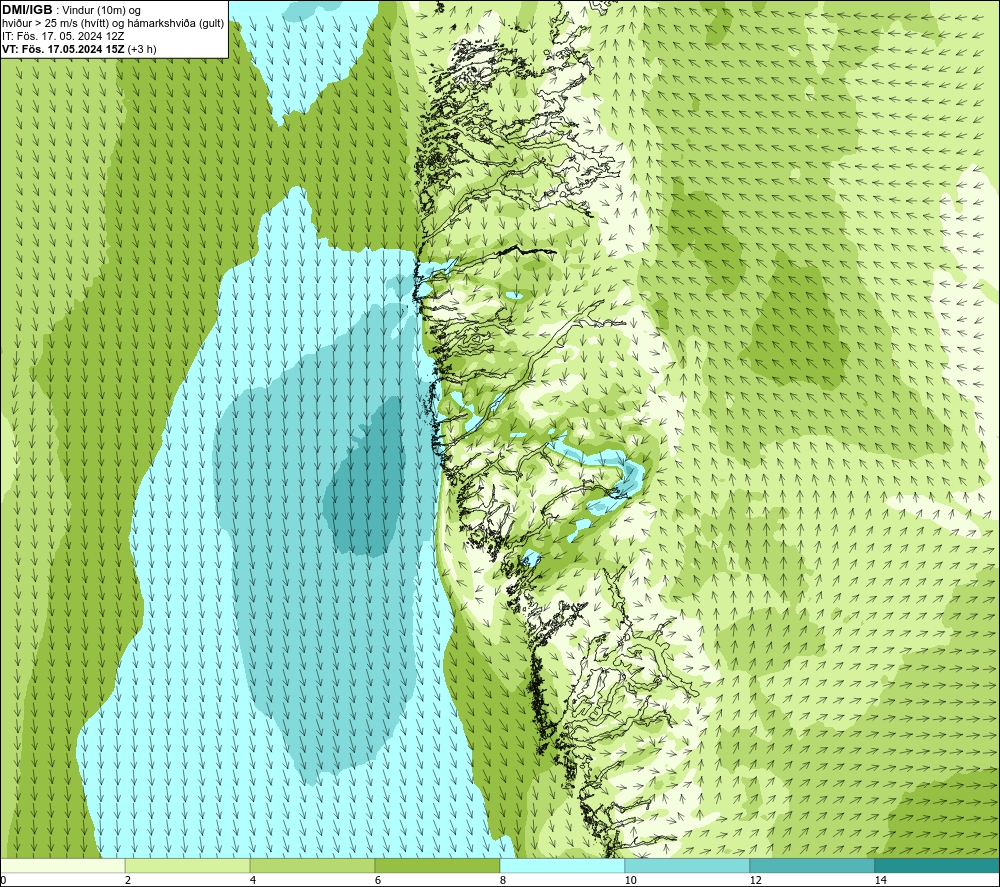The width and height of the screenshot is (1000, 887).
Task: Click the 'VT: Fös. 17.05.2024 15Z' line
Action: click(64, 49)
